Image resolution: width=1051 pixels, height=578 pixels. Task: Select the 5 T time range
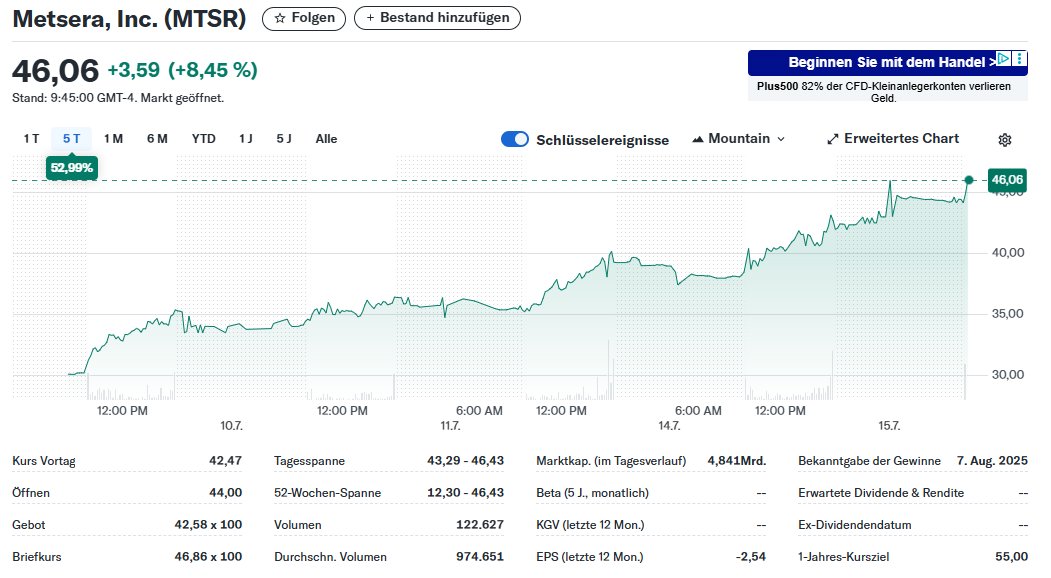point(72,139)
